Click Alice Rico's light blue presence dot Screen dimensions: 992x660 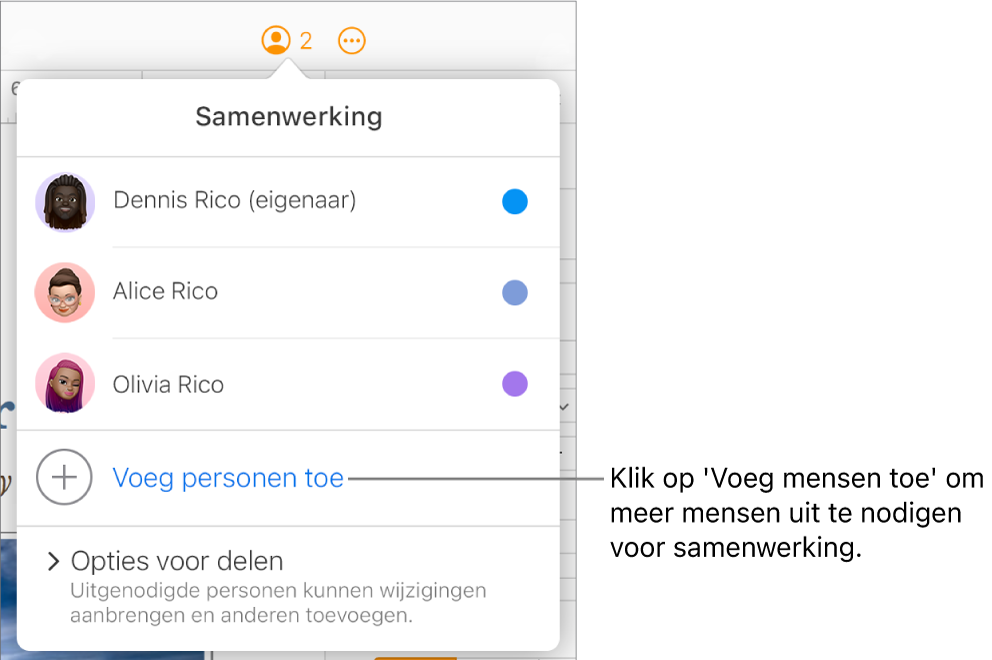click(x=514, y=292)
